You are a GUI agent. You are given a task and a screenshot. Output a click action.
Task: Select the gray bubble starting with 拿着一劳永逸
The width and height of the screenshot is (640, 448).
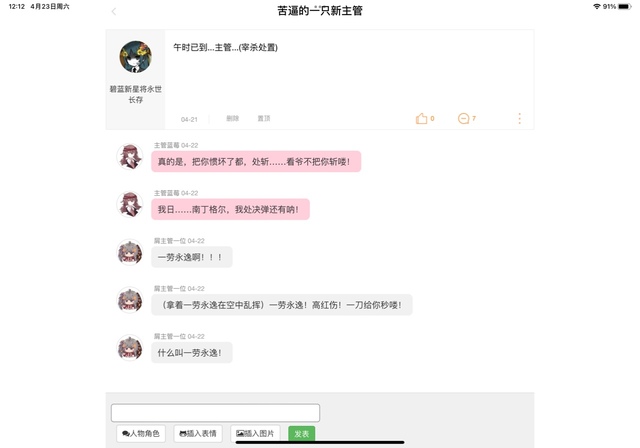282,305
